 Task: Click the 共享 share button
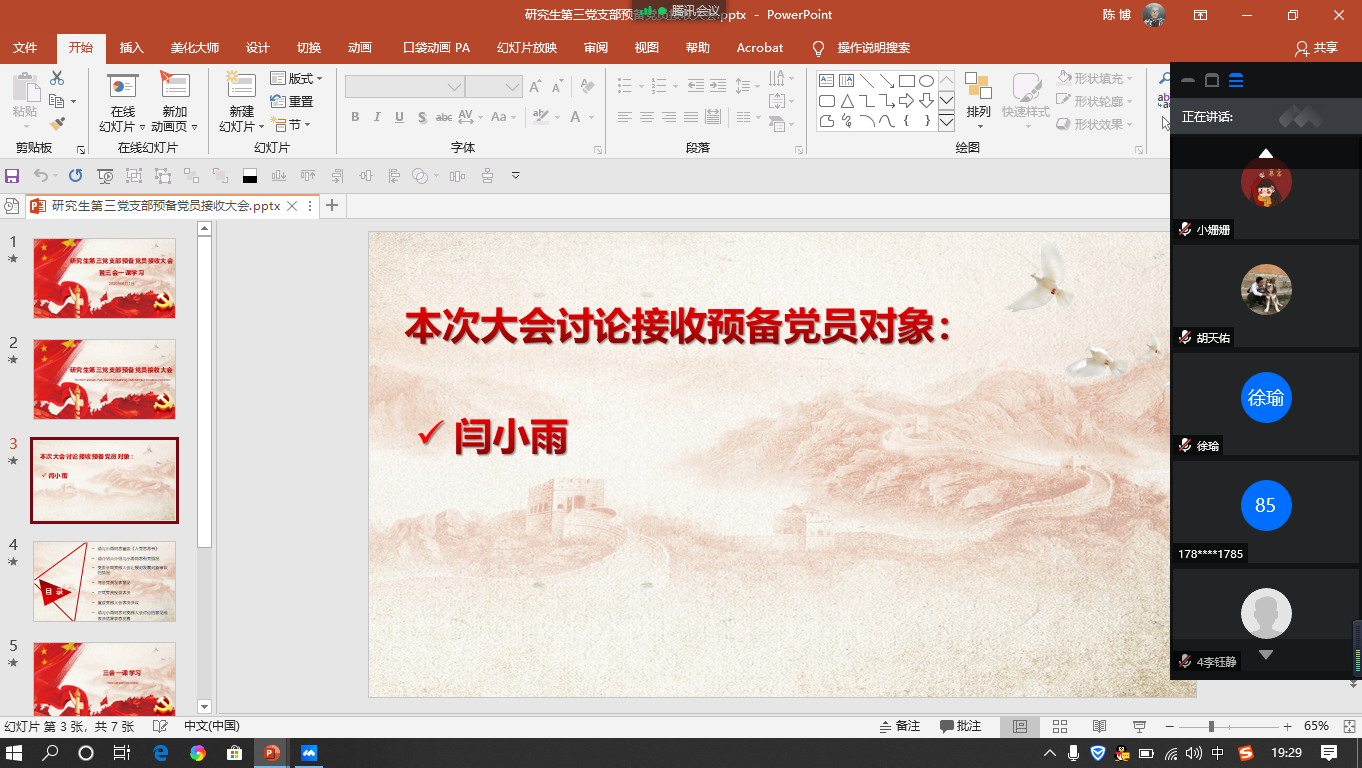(1316, 48)
